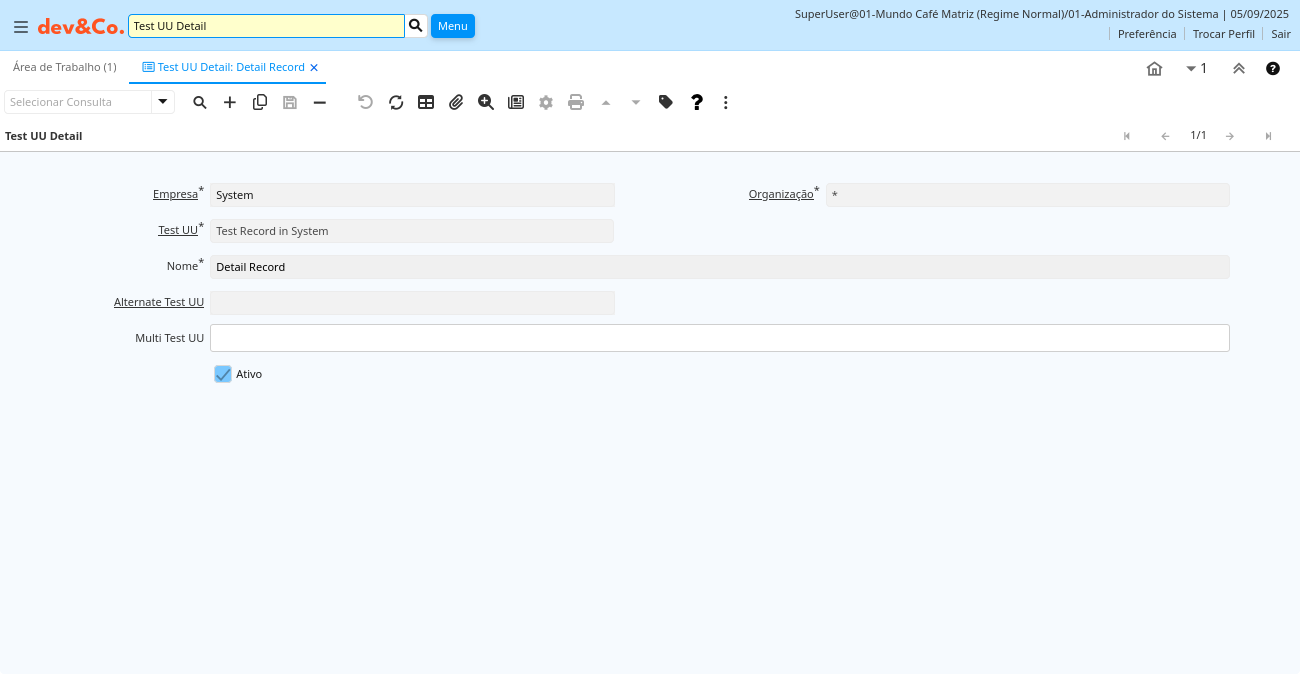Open Zoom Across magnifier icon

click(x=486, y=102)
